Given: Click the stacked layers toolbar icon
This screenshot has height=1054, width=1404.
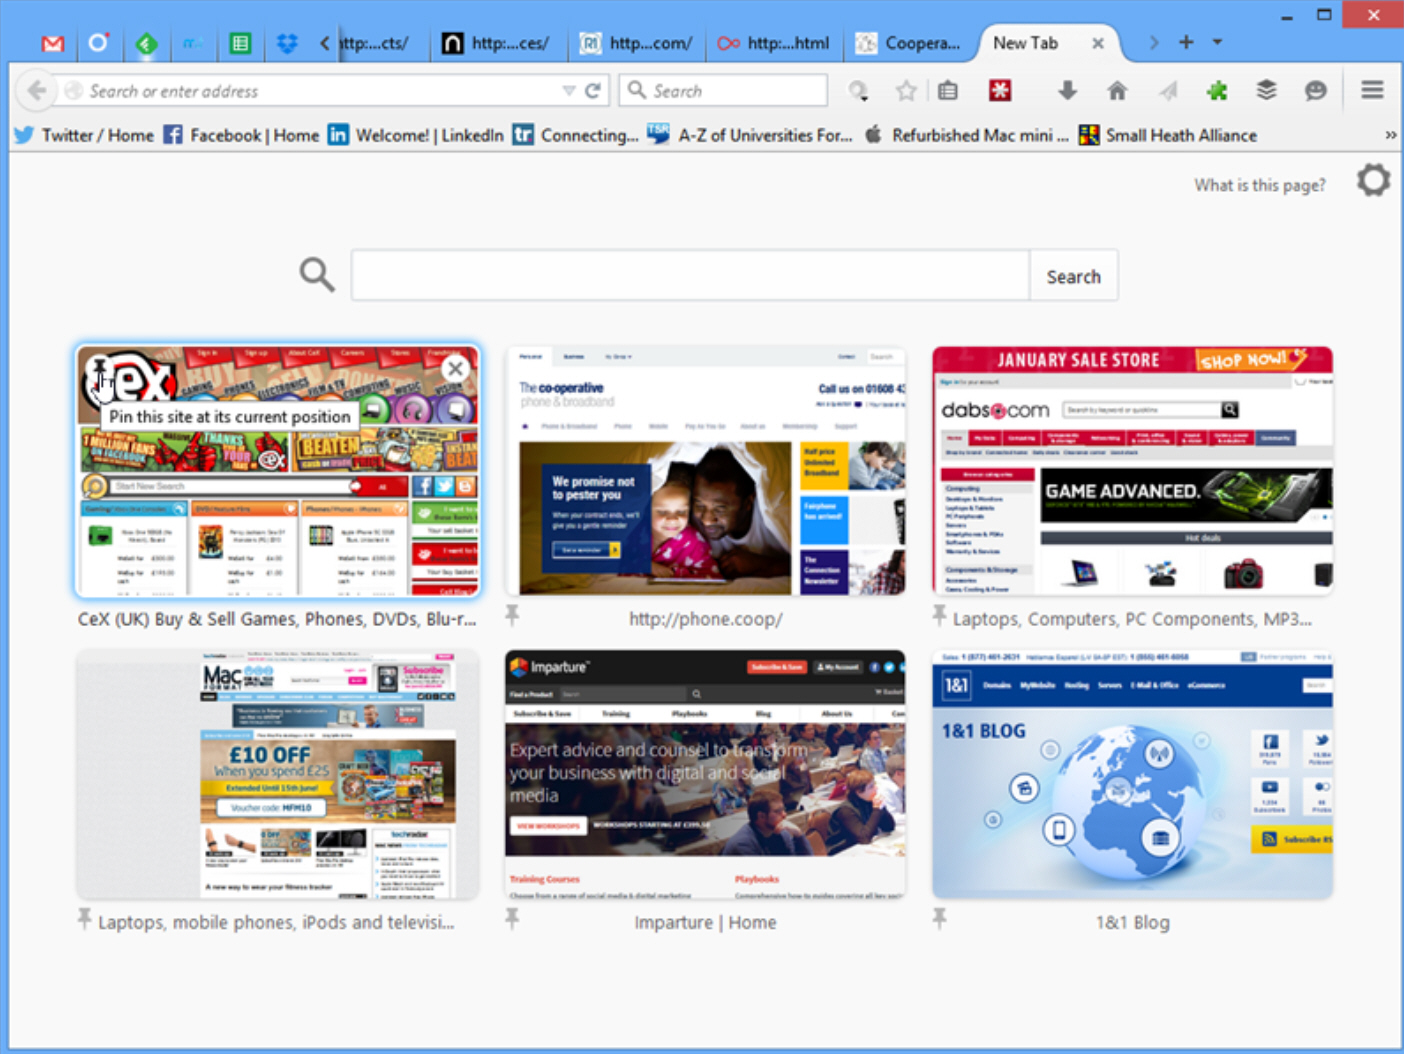Looking at the screenshot, I should pyautogui.click(x=1266, y=91).
